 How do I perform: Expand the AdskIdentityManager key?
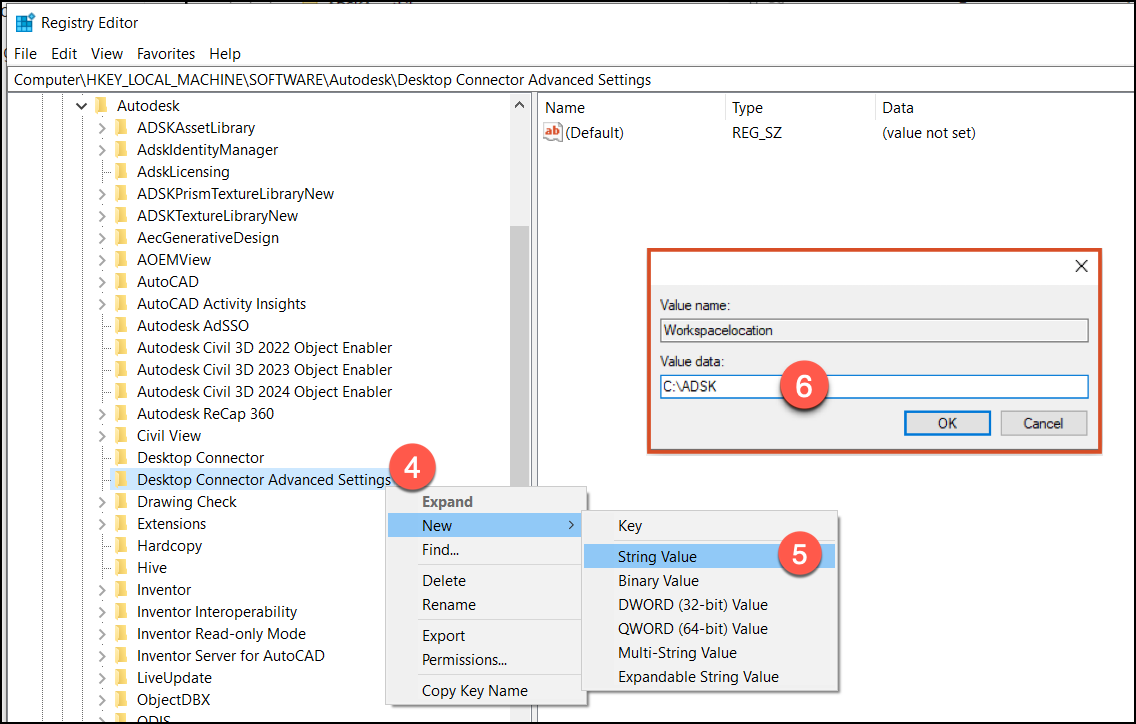(x=102, y=150)
